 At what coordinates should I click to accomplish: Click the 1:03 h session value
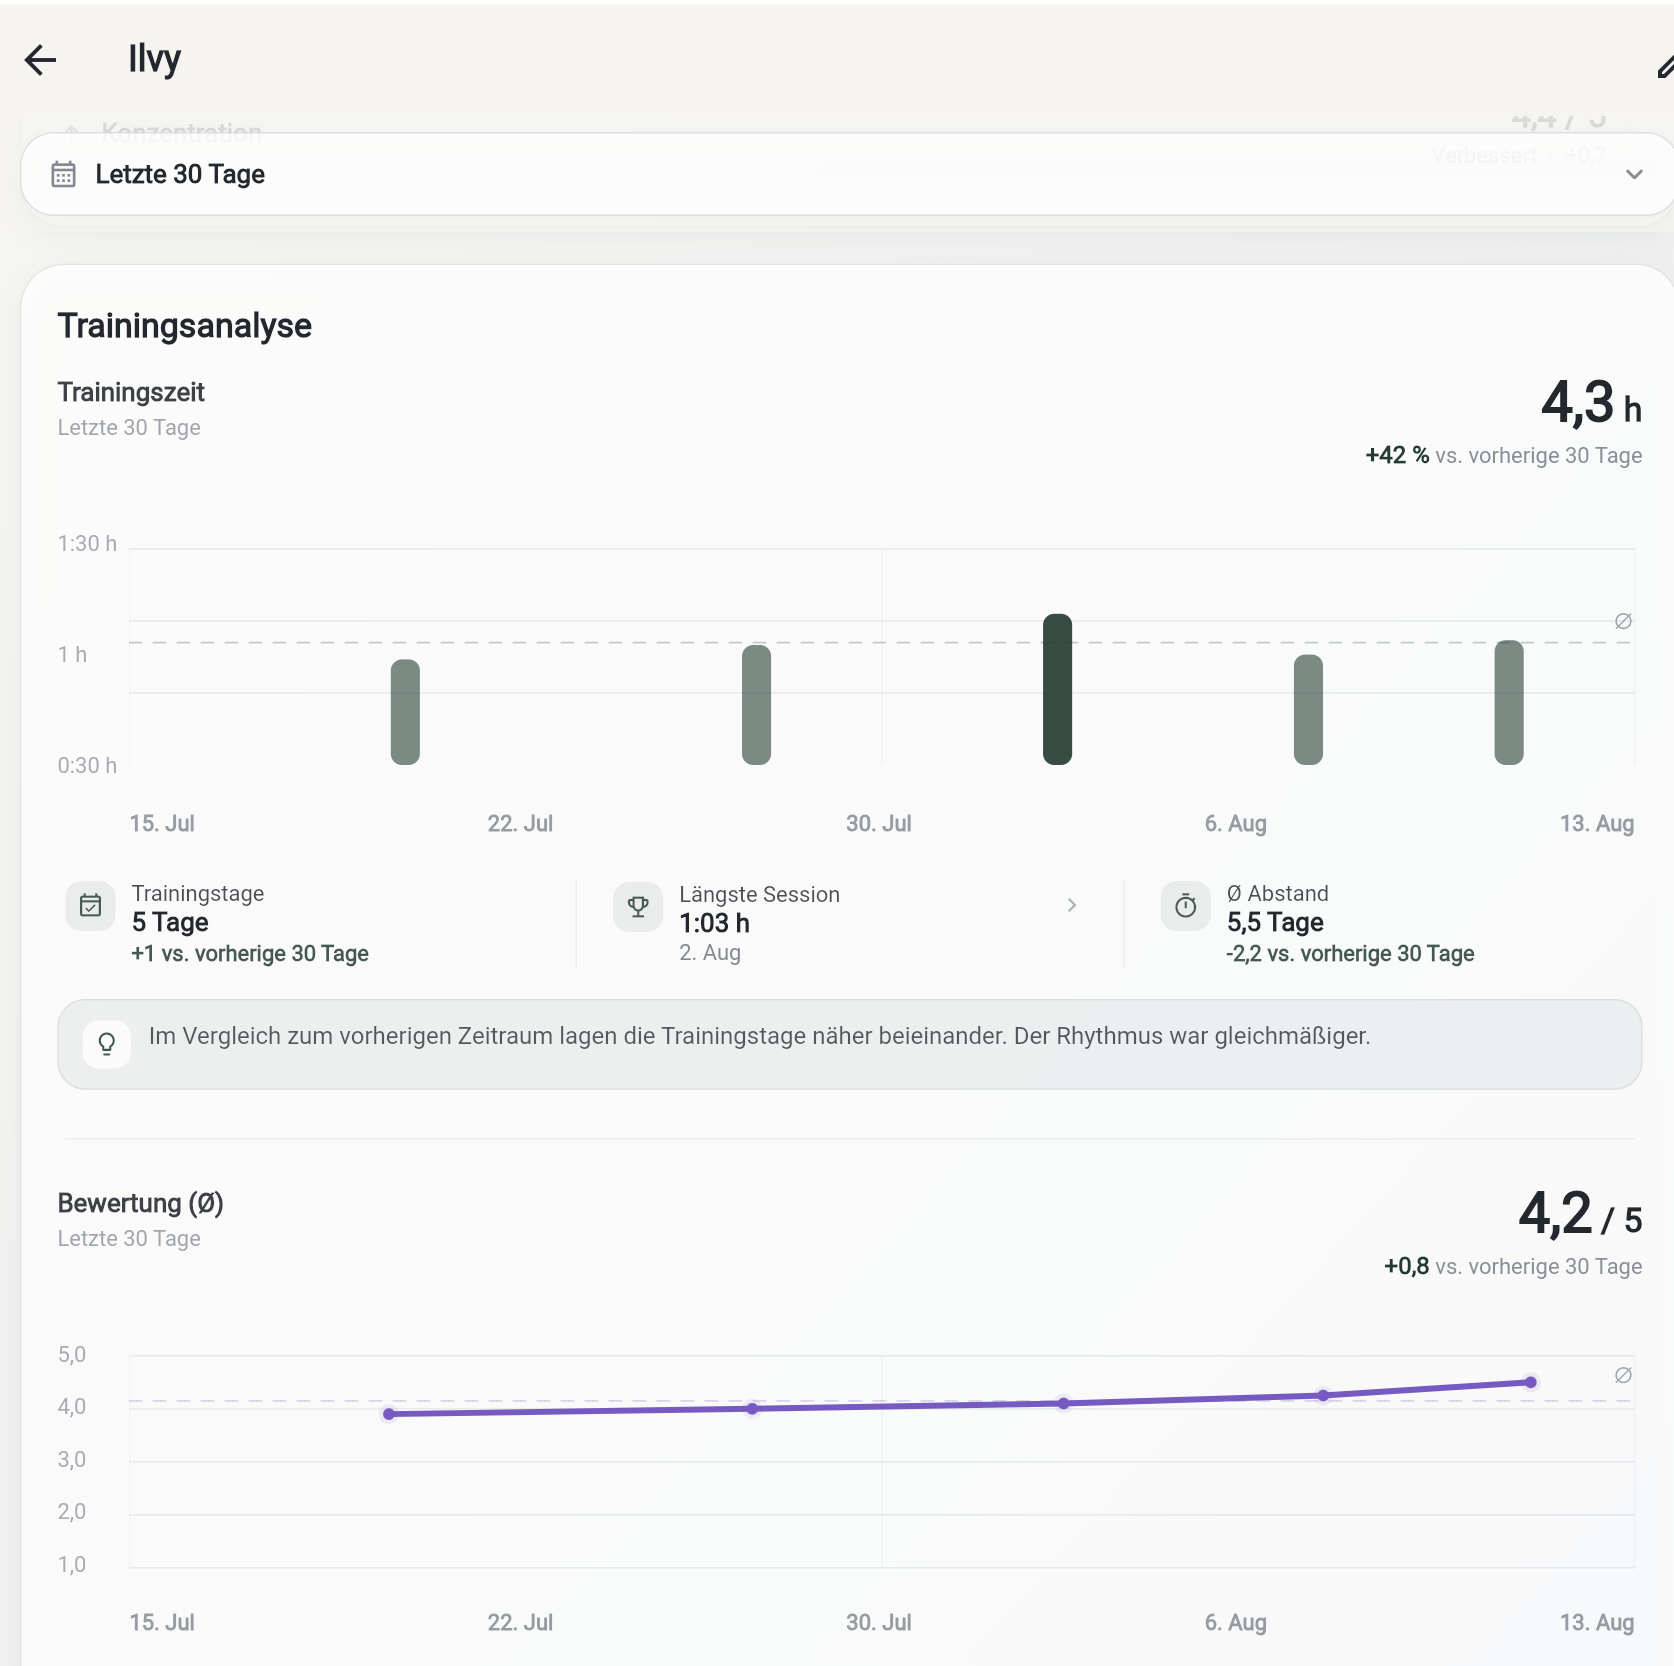pos(714,923)
